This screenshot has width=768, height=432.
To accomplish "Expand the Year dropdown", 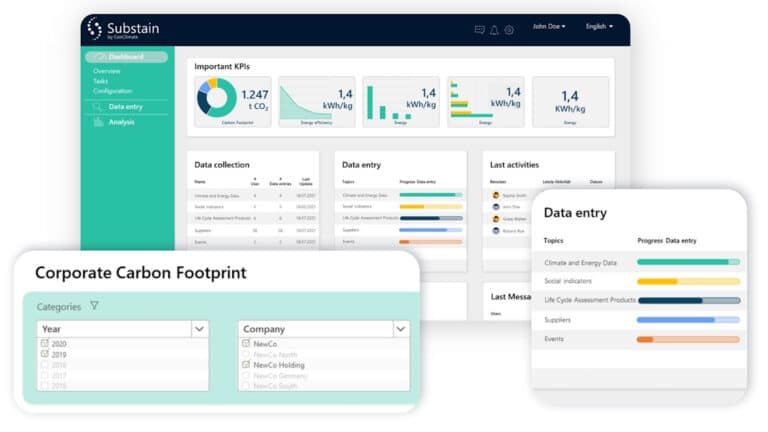I will point(200,328).
